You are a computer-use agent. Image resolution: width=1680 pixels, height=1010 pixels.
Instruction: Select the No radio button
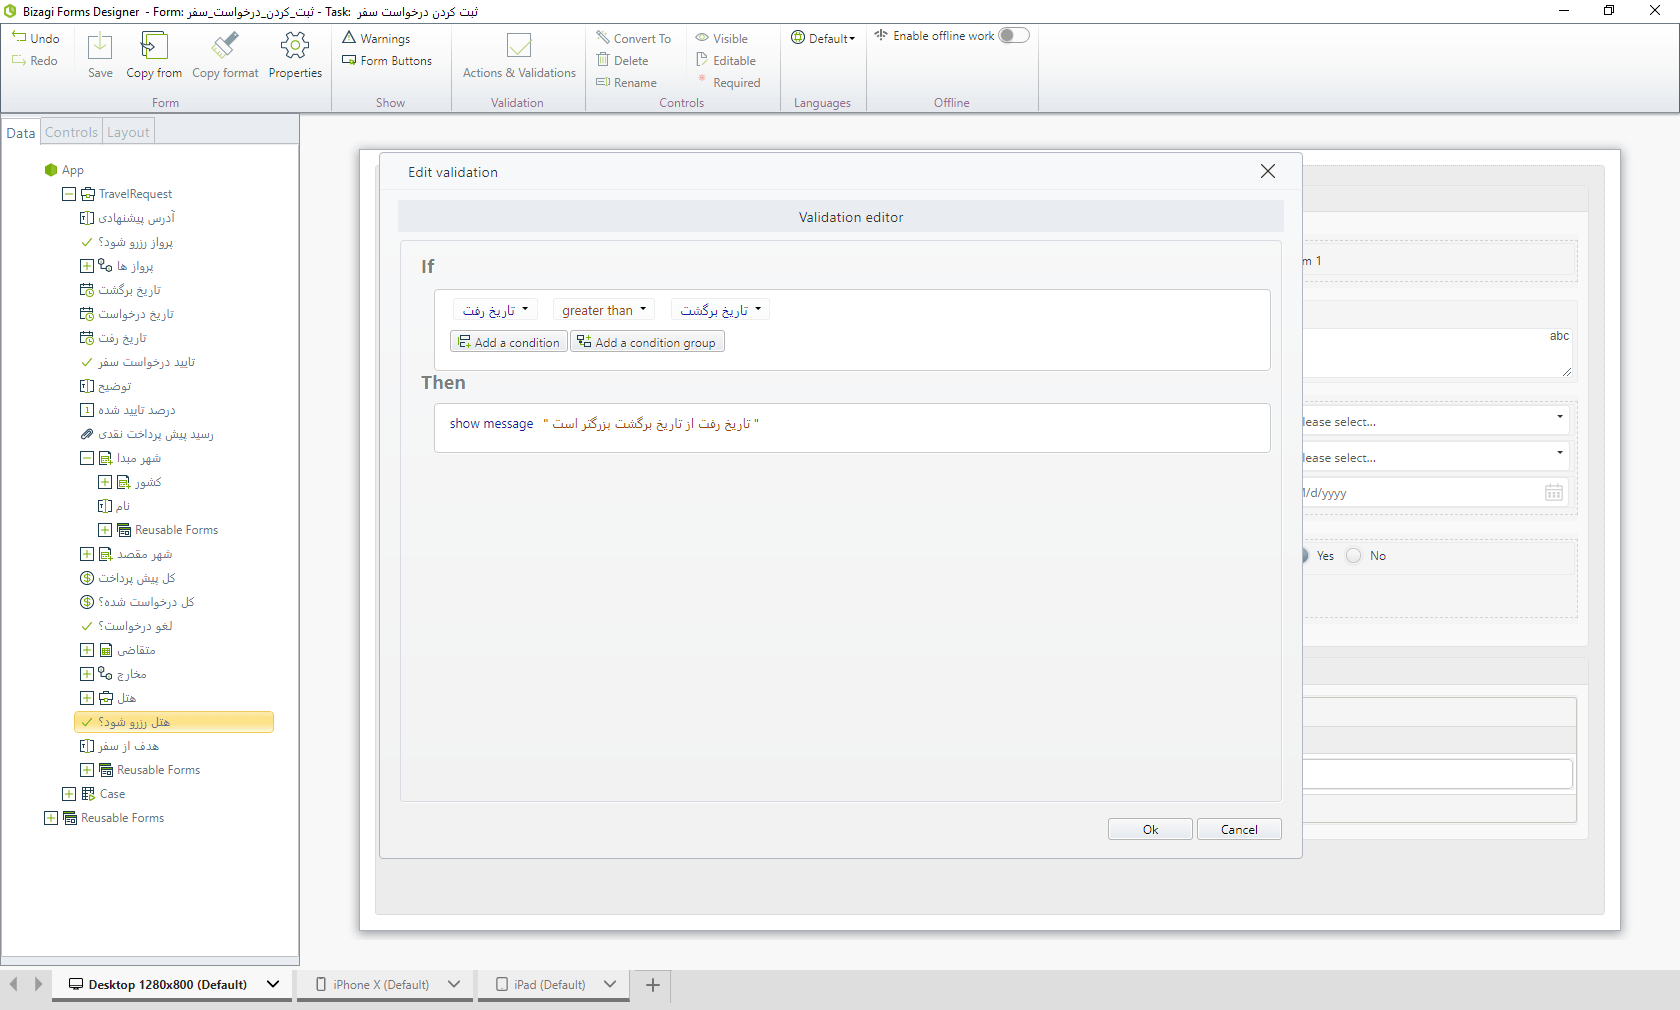coord(1354,556)
